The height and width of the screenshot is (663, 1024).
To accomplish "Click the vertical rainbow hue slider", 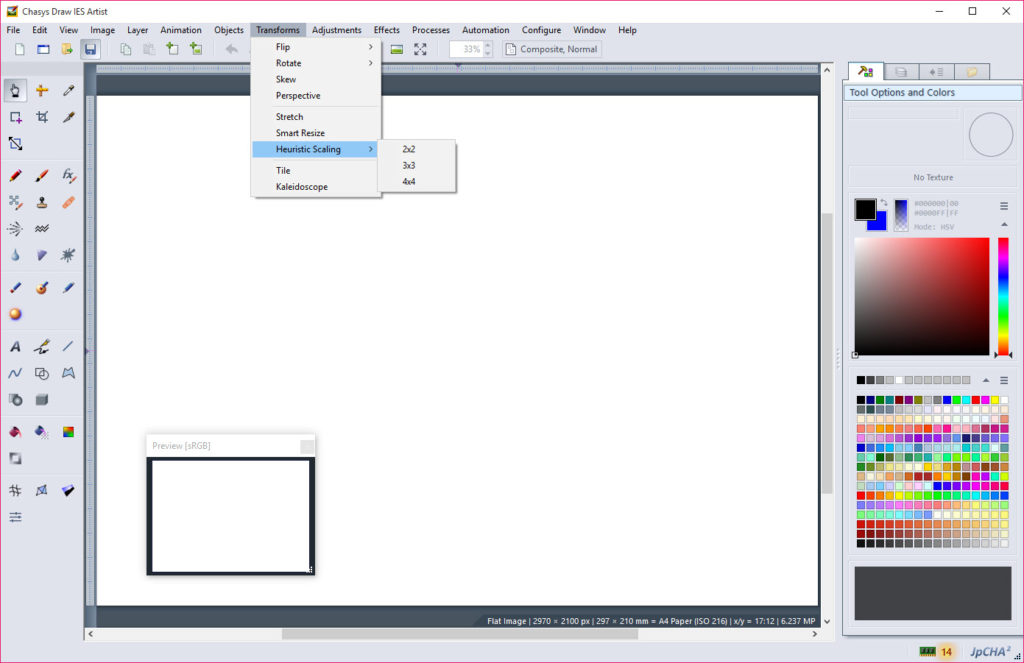I will click(1003, 295).
